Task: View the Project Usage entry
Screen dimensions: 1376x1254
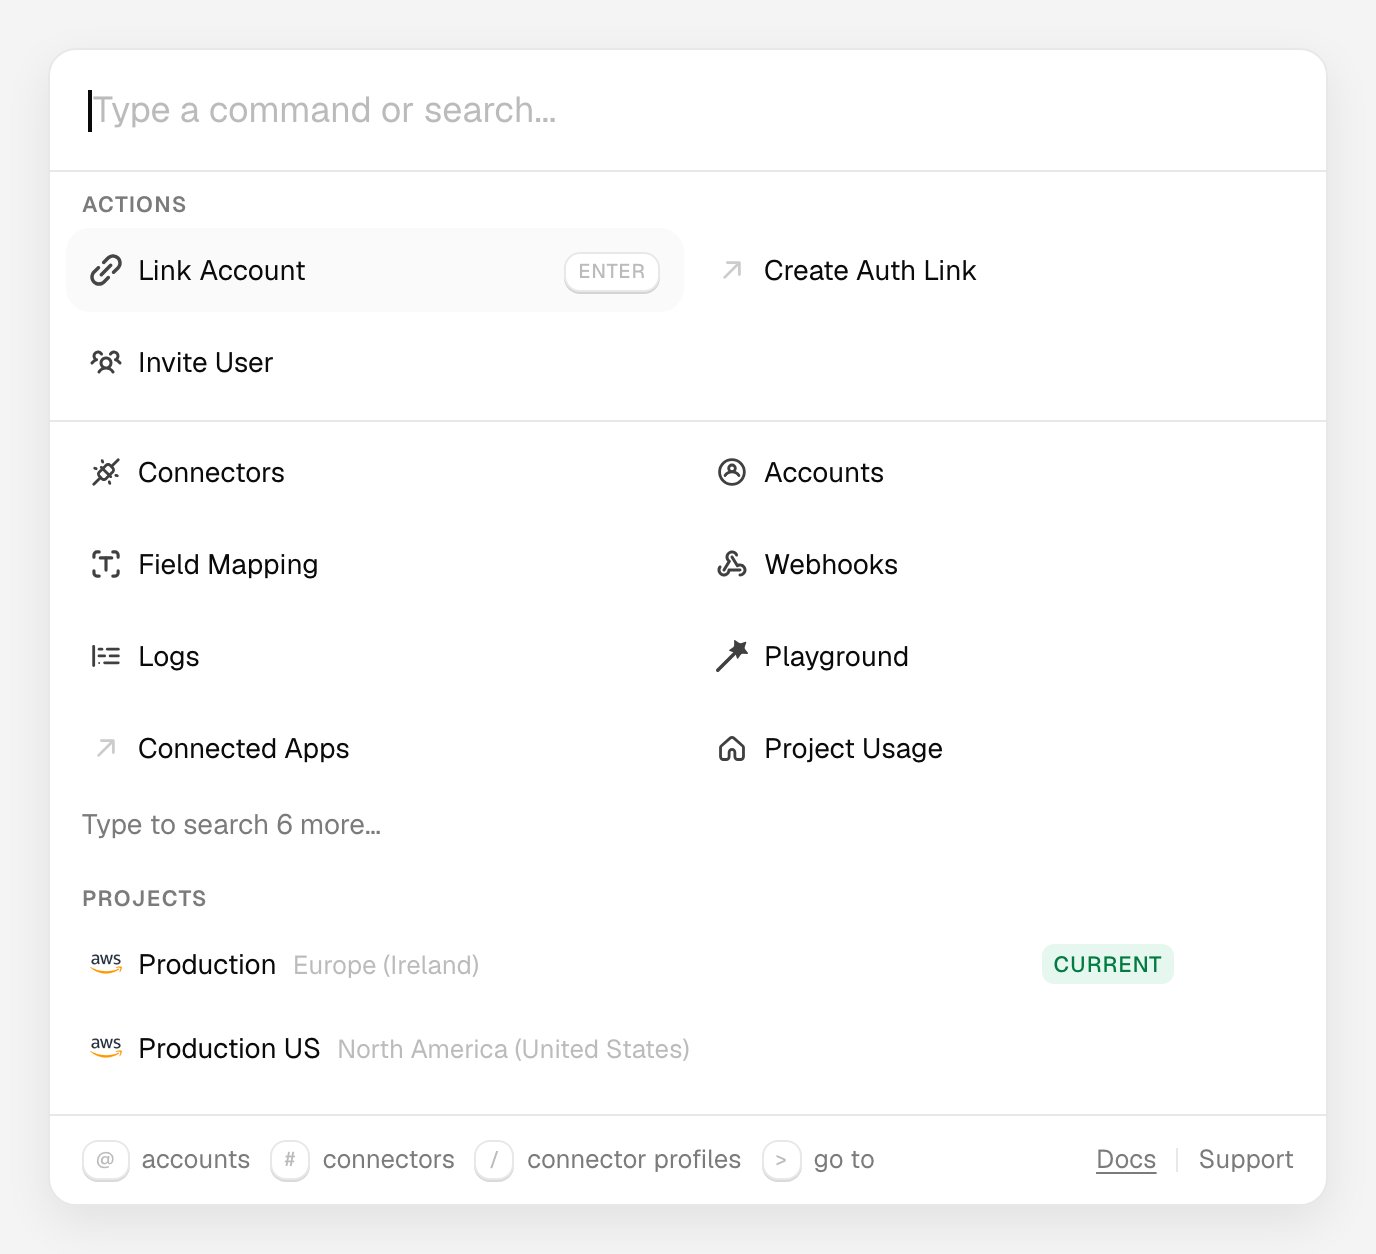Action: pyautogui.click(x=1001, y=748)
